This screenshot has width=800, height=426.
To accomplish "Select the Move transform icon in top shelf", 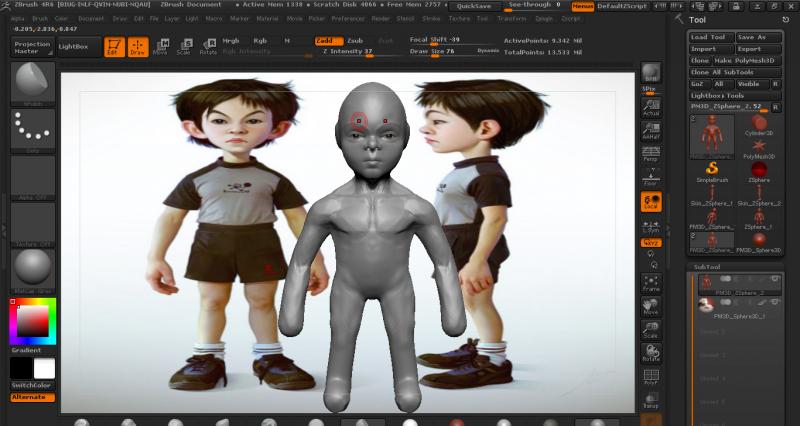I will [x=160, y=46].
